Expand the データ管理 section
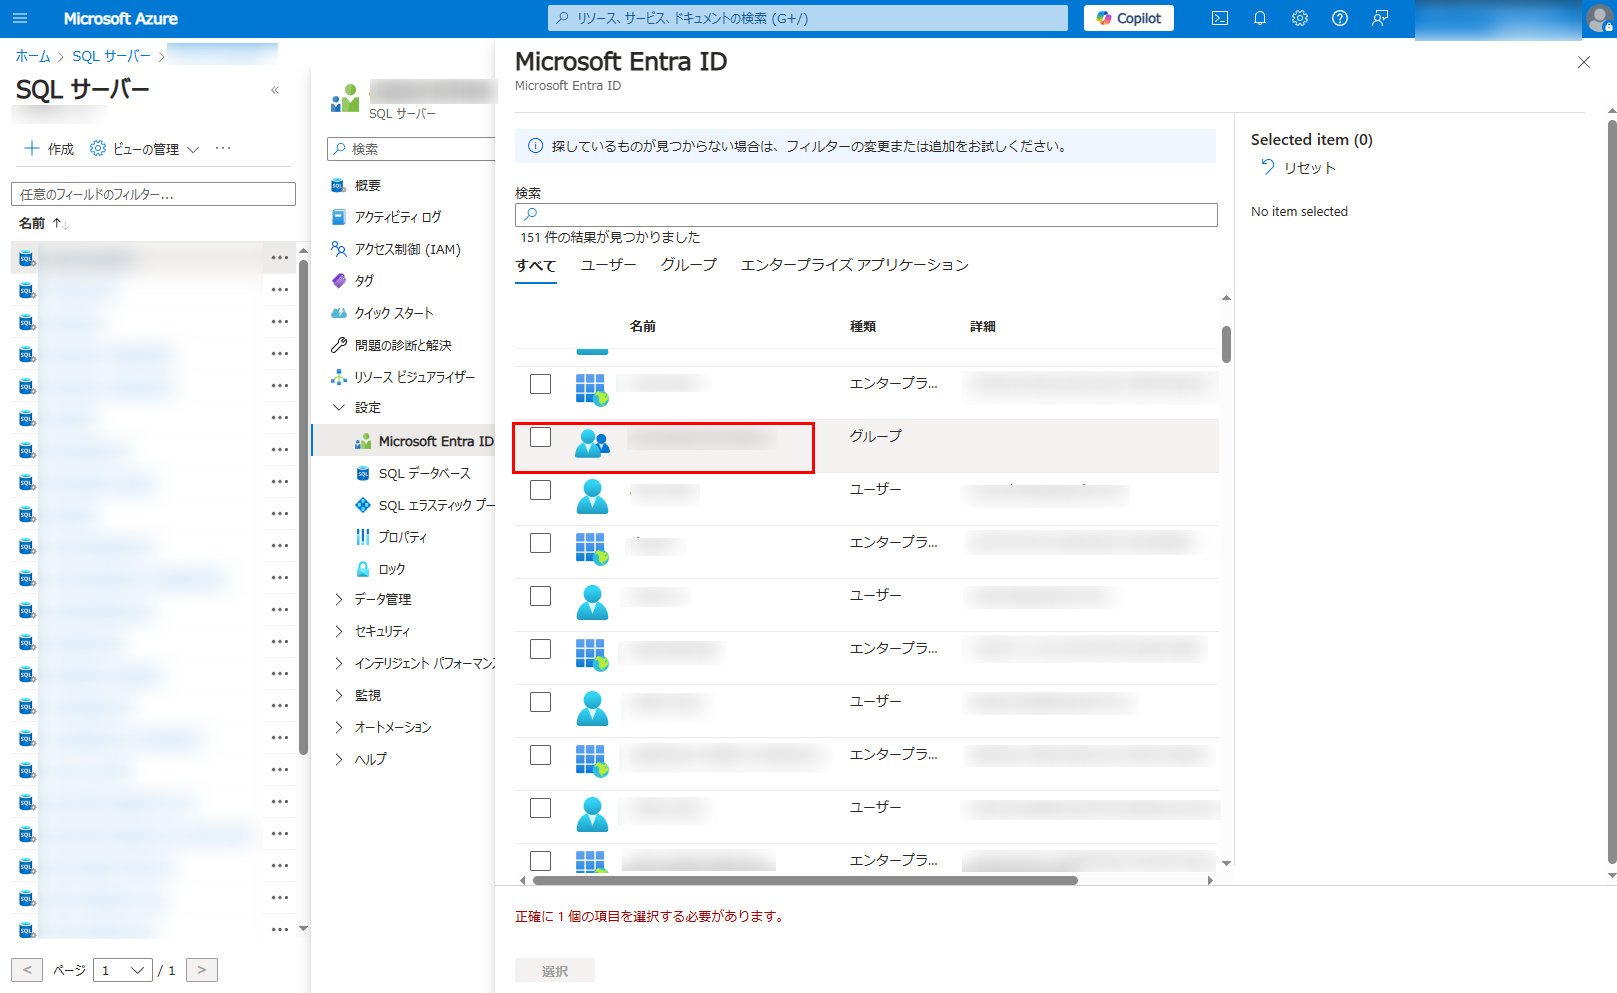 click(x=372, y=599)
